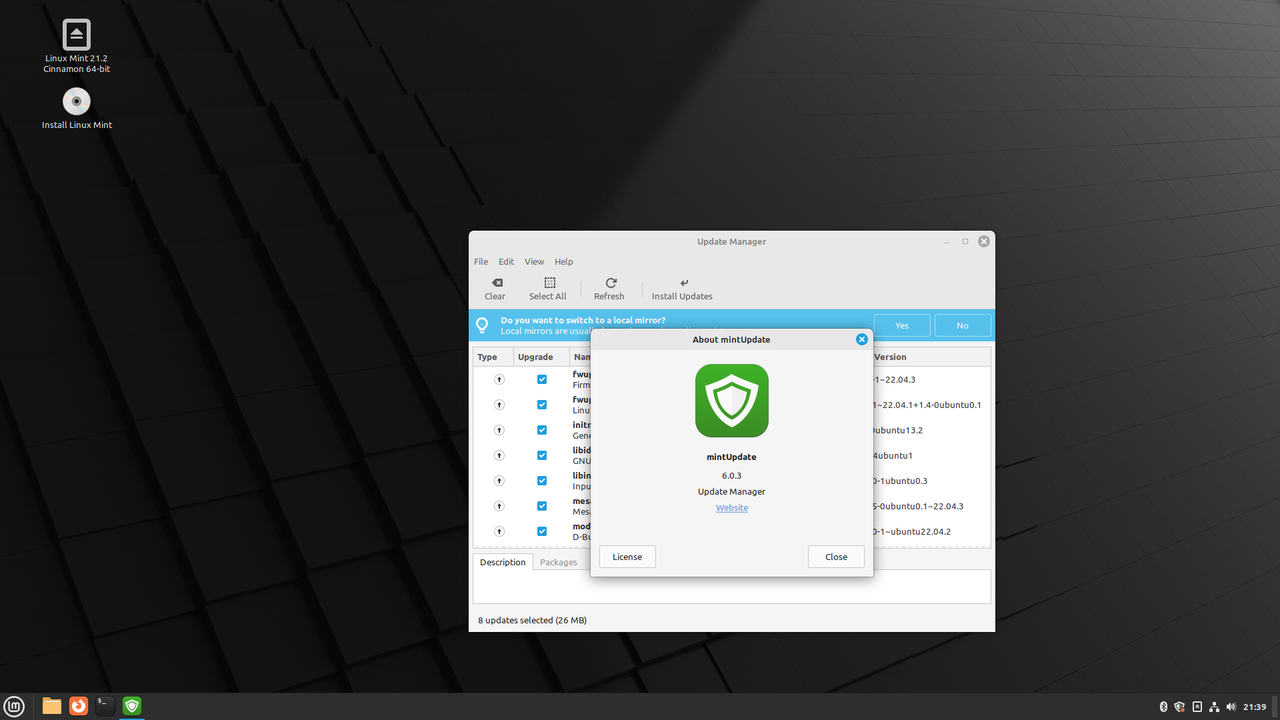Open the Files manager from the panel
Viewport: 1280px width, 720px height.
tap(52, 706)
